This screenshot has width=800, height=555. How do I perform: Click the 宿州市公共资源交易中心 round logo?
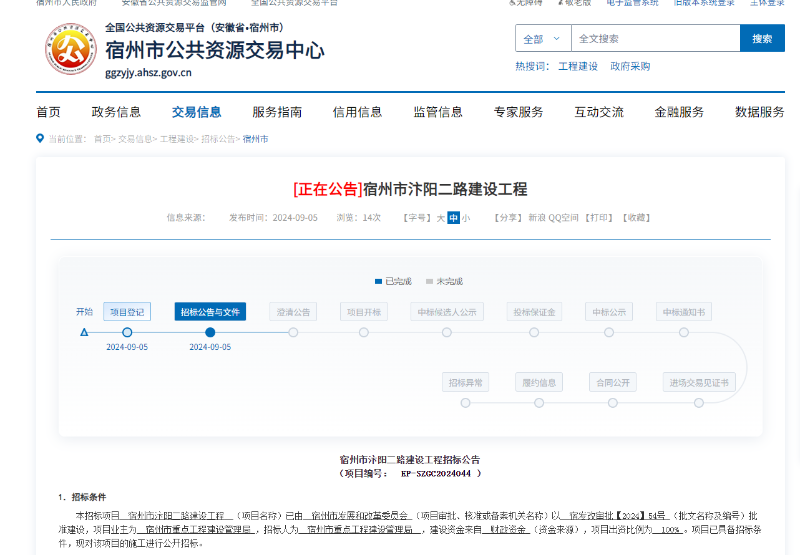(70, 49)
